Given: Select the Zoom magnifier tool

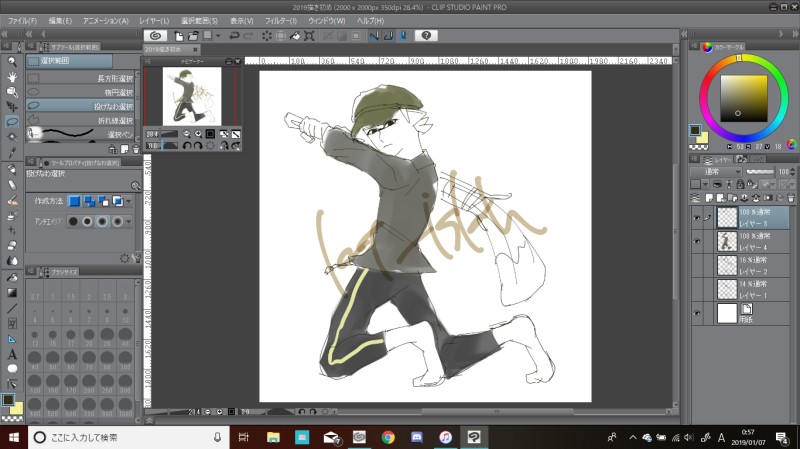Looking at the screenshot, I should point(12,62).
